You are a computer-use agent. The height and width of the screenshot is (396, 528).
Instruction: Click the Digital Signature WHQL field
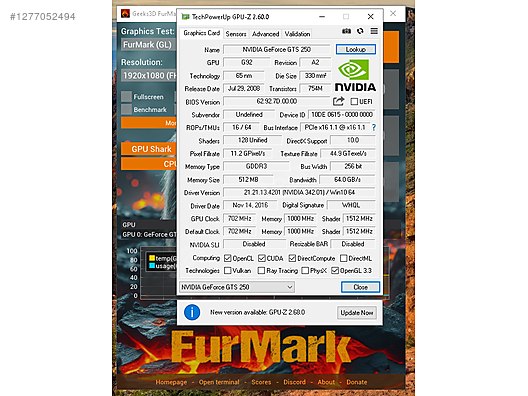351,205
